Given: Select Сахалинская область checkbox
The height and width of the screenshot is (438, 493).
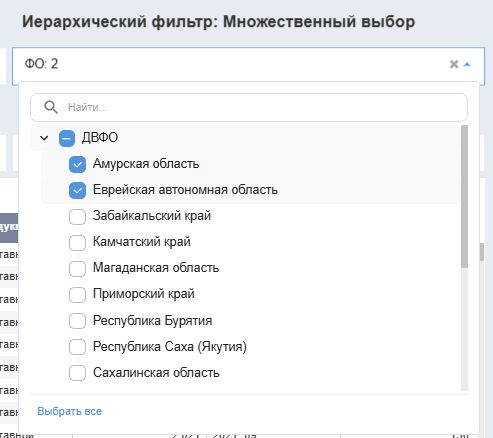Looking at the screenshot, I should (77, 373).
